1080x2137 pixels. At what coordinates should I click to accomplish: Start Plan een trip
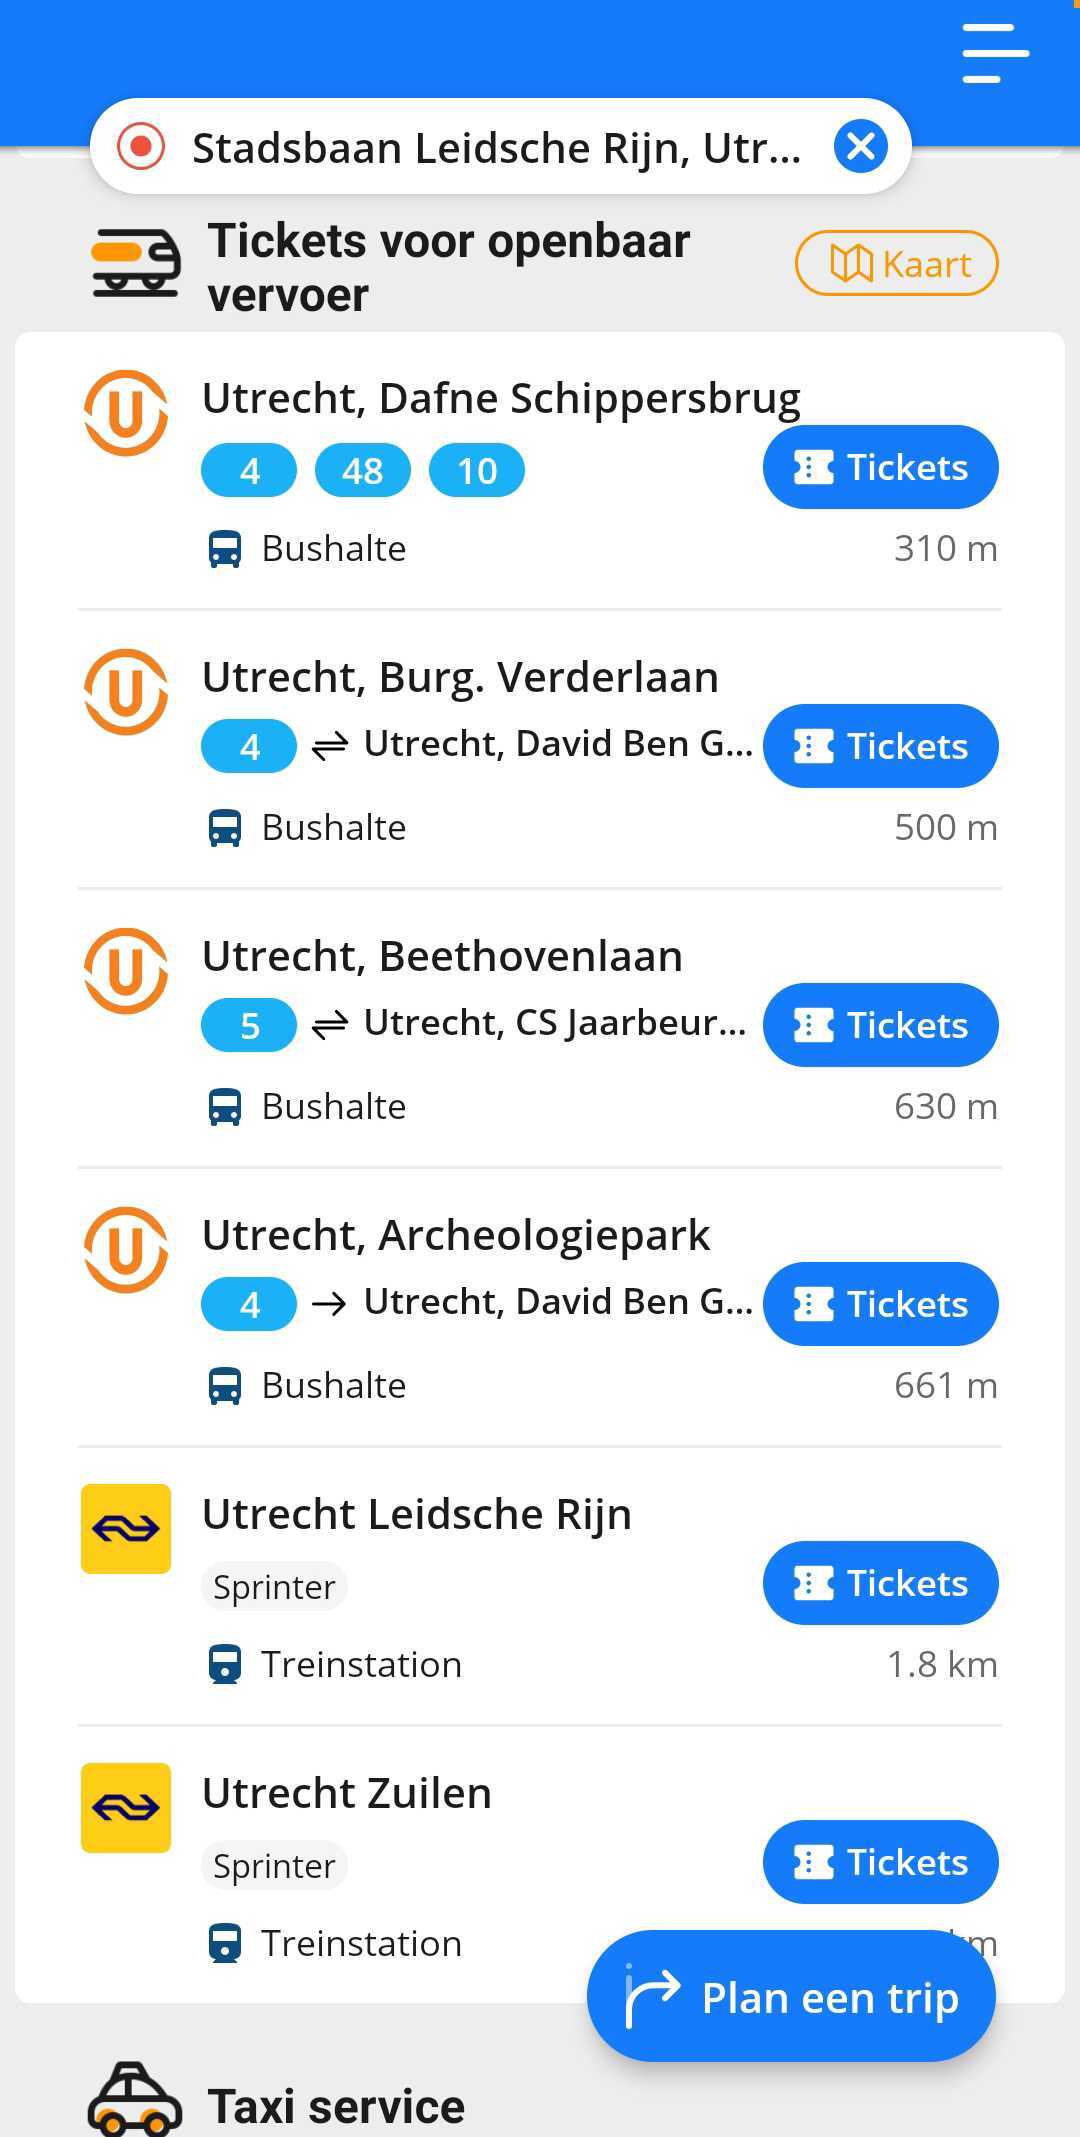pyautogui.click(x=791, y=1996)
